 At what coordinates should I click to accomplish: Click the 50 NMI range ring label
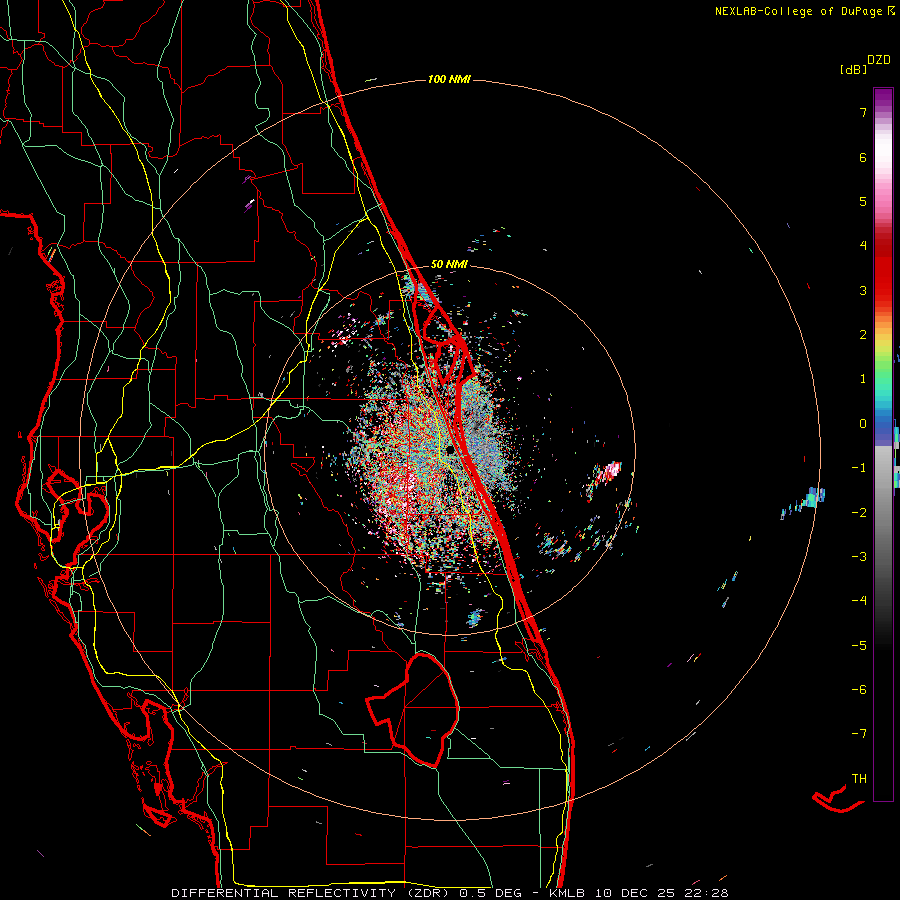point(449,264)
